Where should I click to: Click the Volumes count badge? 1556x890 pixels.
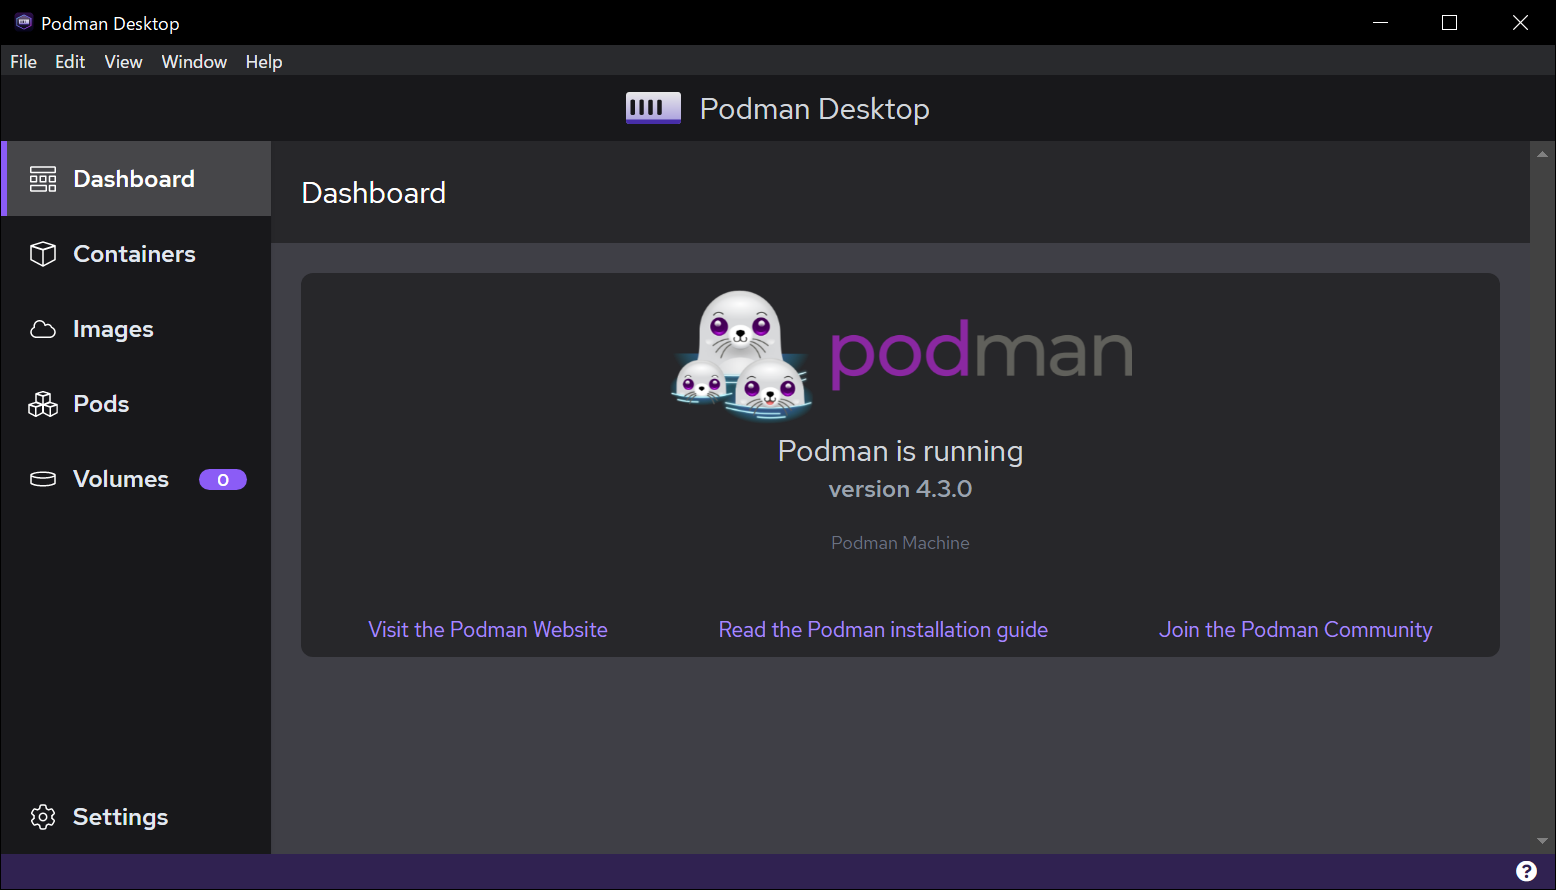coord(223,480)
